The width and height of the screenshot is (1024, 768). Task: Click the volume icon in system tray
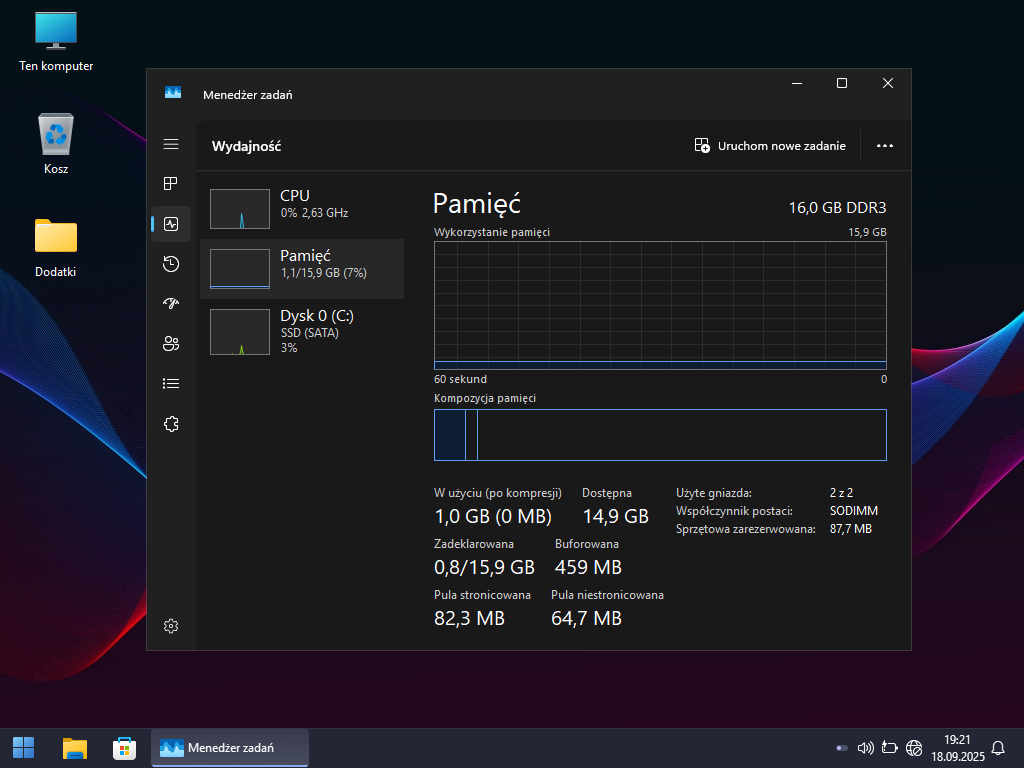[x=866, y=748]
